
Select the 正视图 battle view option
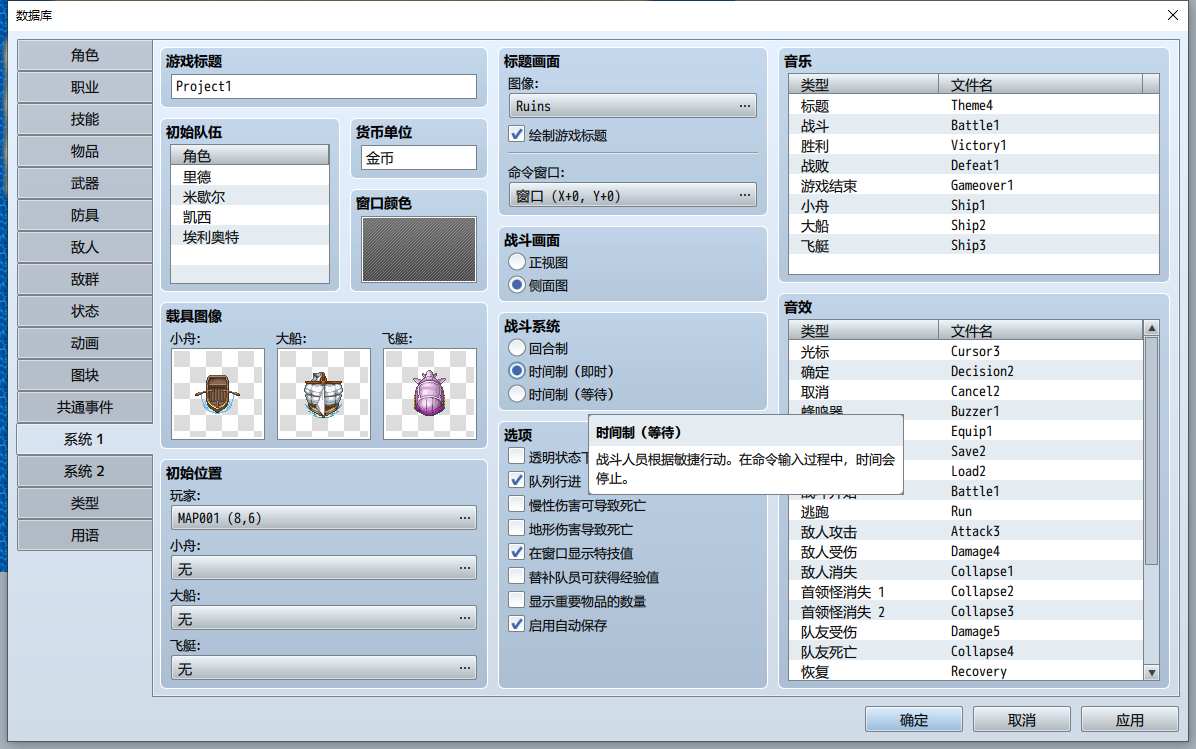517,262
